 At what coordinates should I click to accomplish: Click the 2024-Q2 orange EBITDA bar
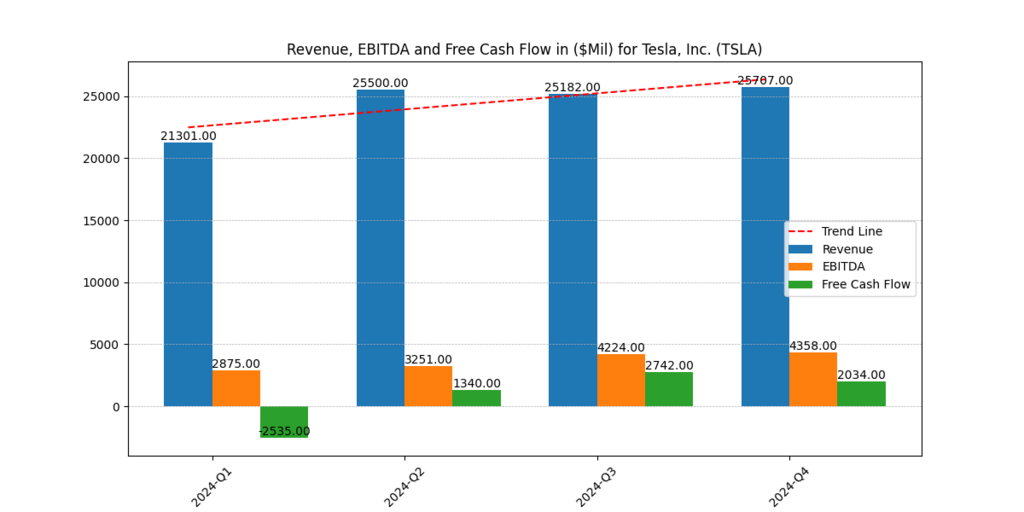[428, 386]
